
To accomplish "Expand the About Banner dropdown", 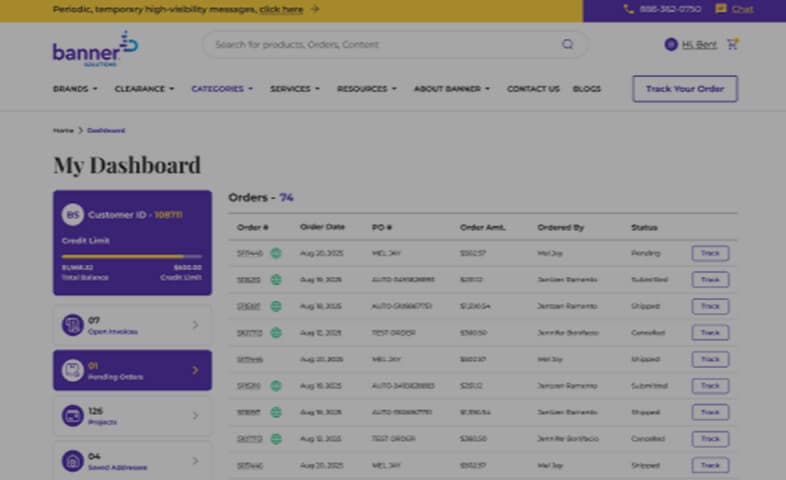I will [452, 89].
